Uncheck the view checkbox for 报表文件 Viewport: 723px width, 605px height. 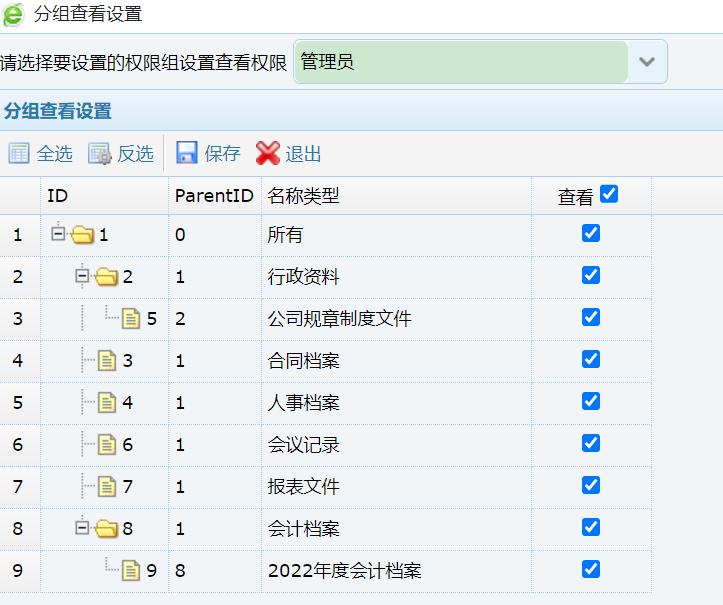coord(591,485)
